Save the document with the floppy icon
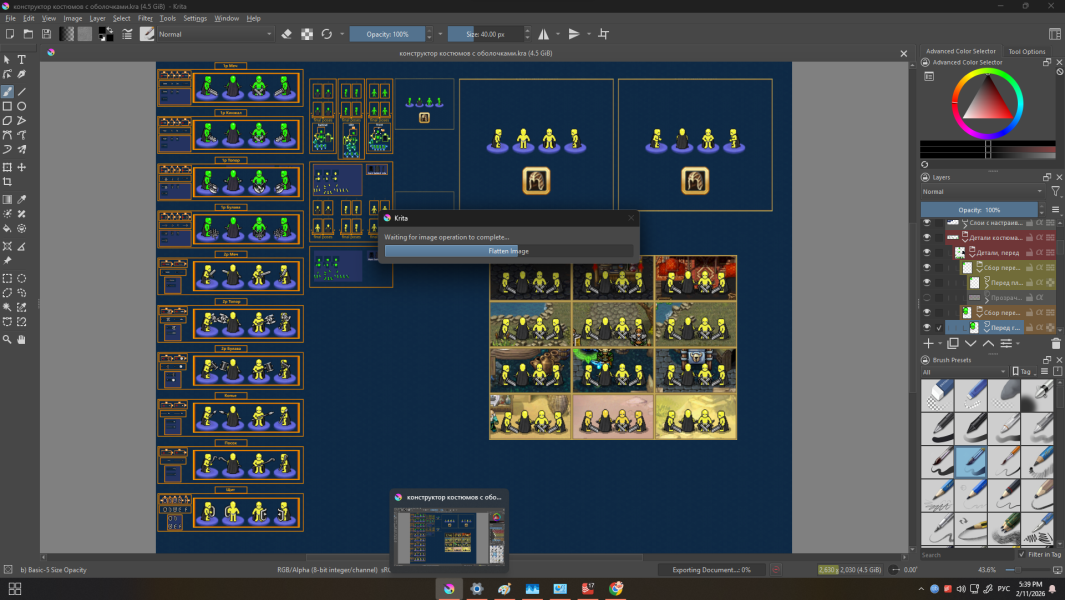This screenshot has height=600, width=1065. (x=46, y=34)
